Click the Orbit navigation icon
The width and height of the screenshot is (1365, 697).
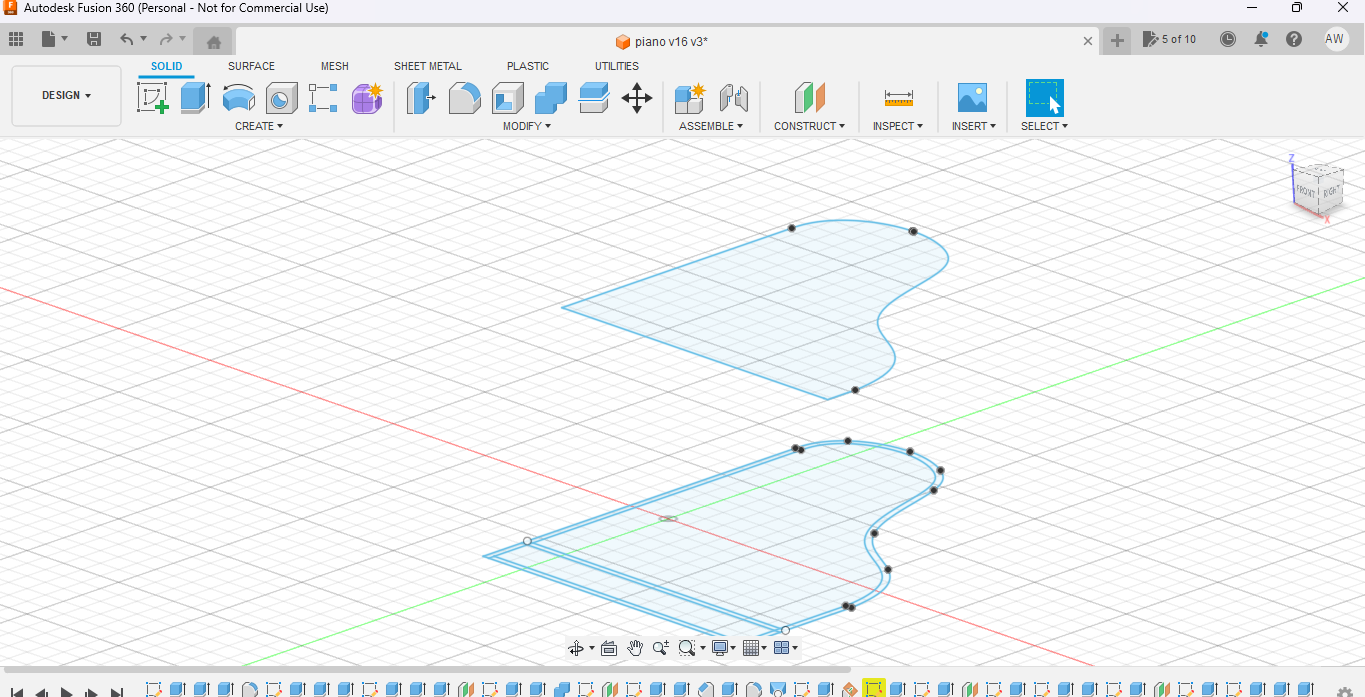[x=576, y=648]
